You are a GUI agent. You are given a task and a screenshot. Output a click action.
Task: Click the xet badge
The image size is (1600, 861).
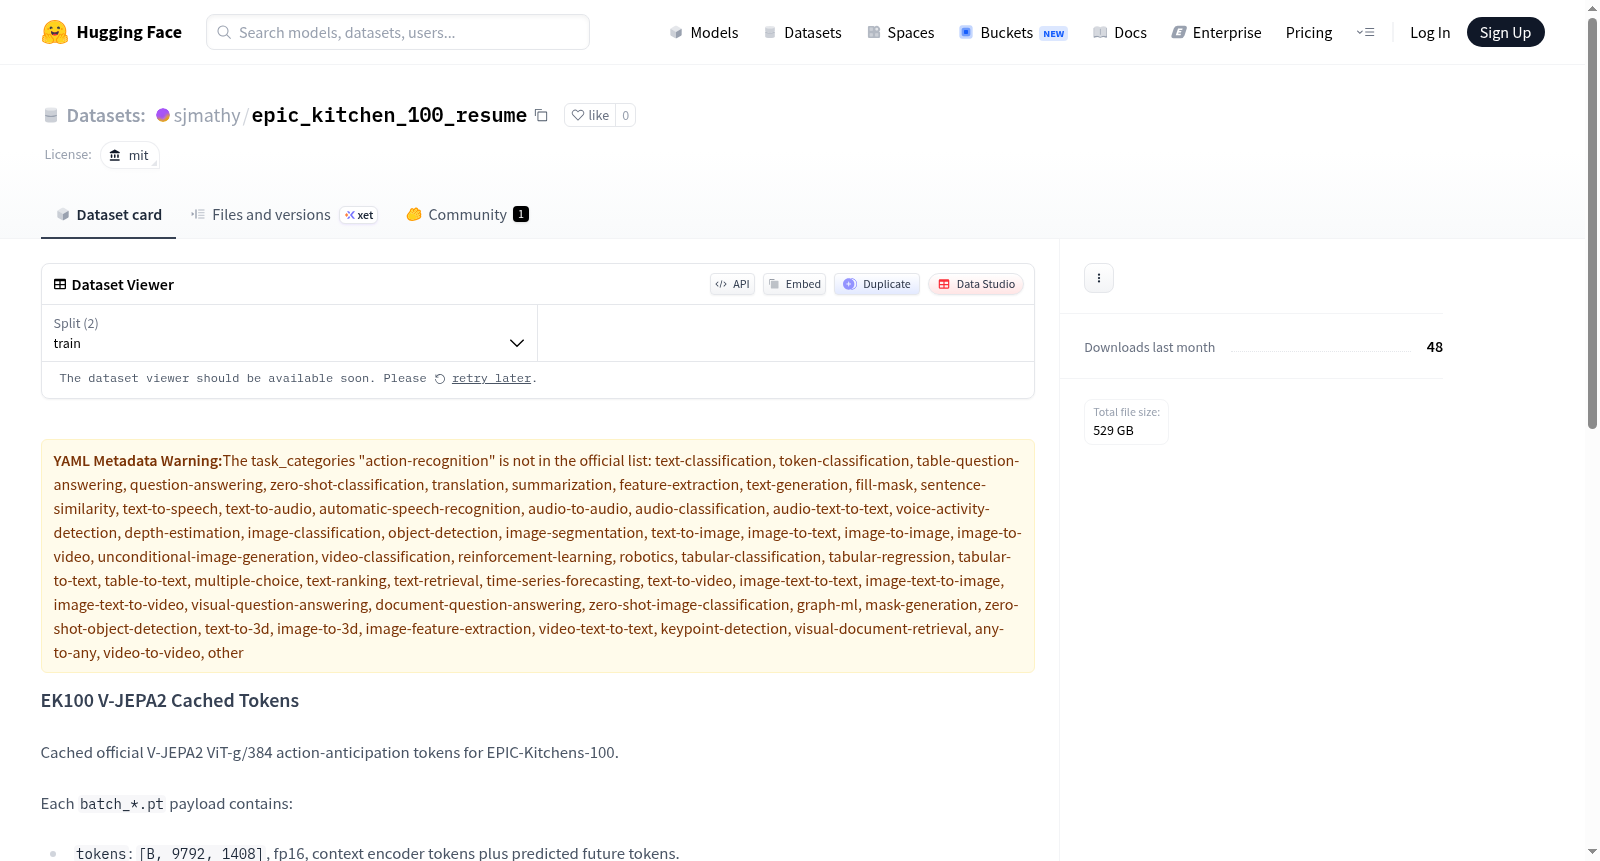pos(359,215)
